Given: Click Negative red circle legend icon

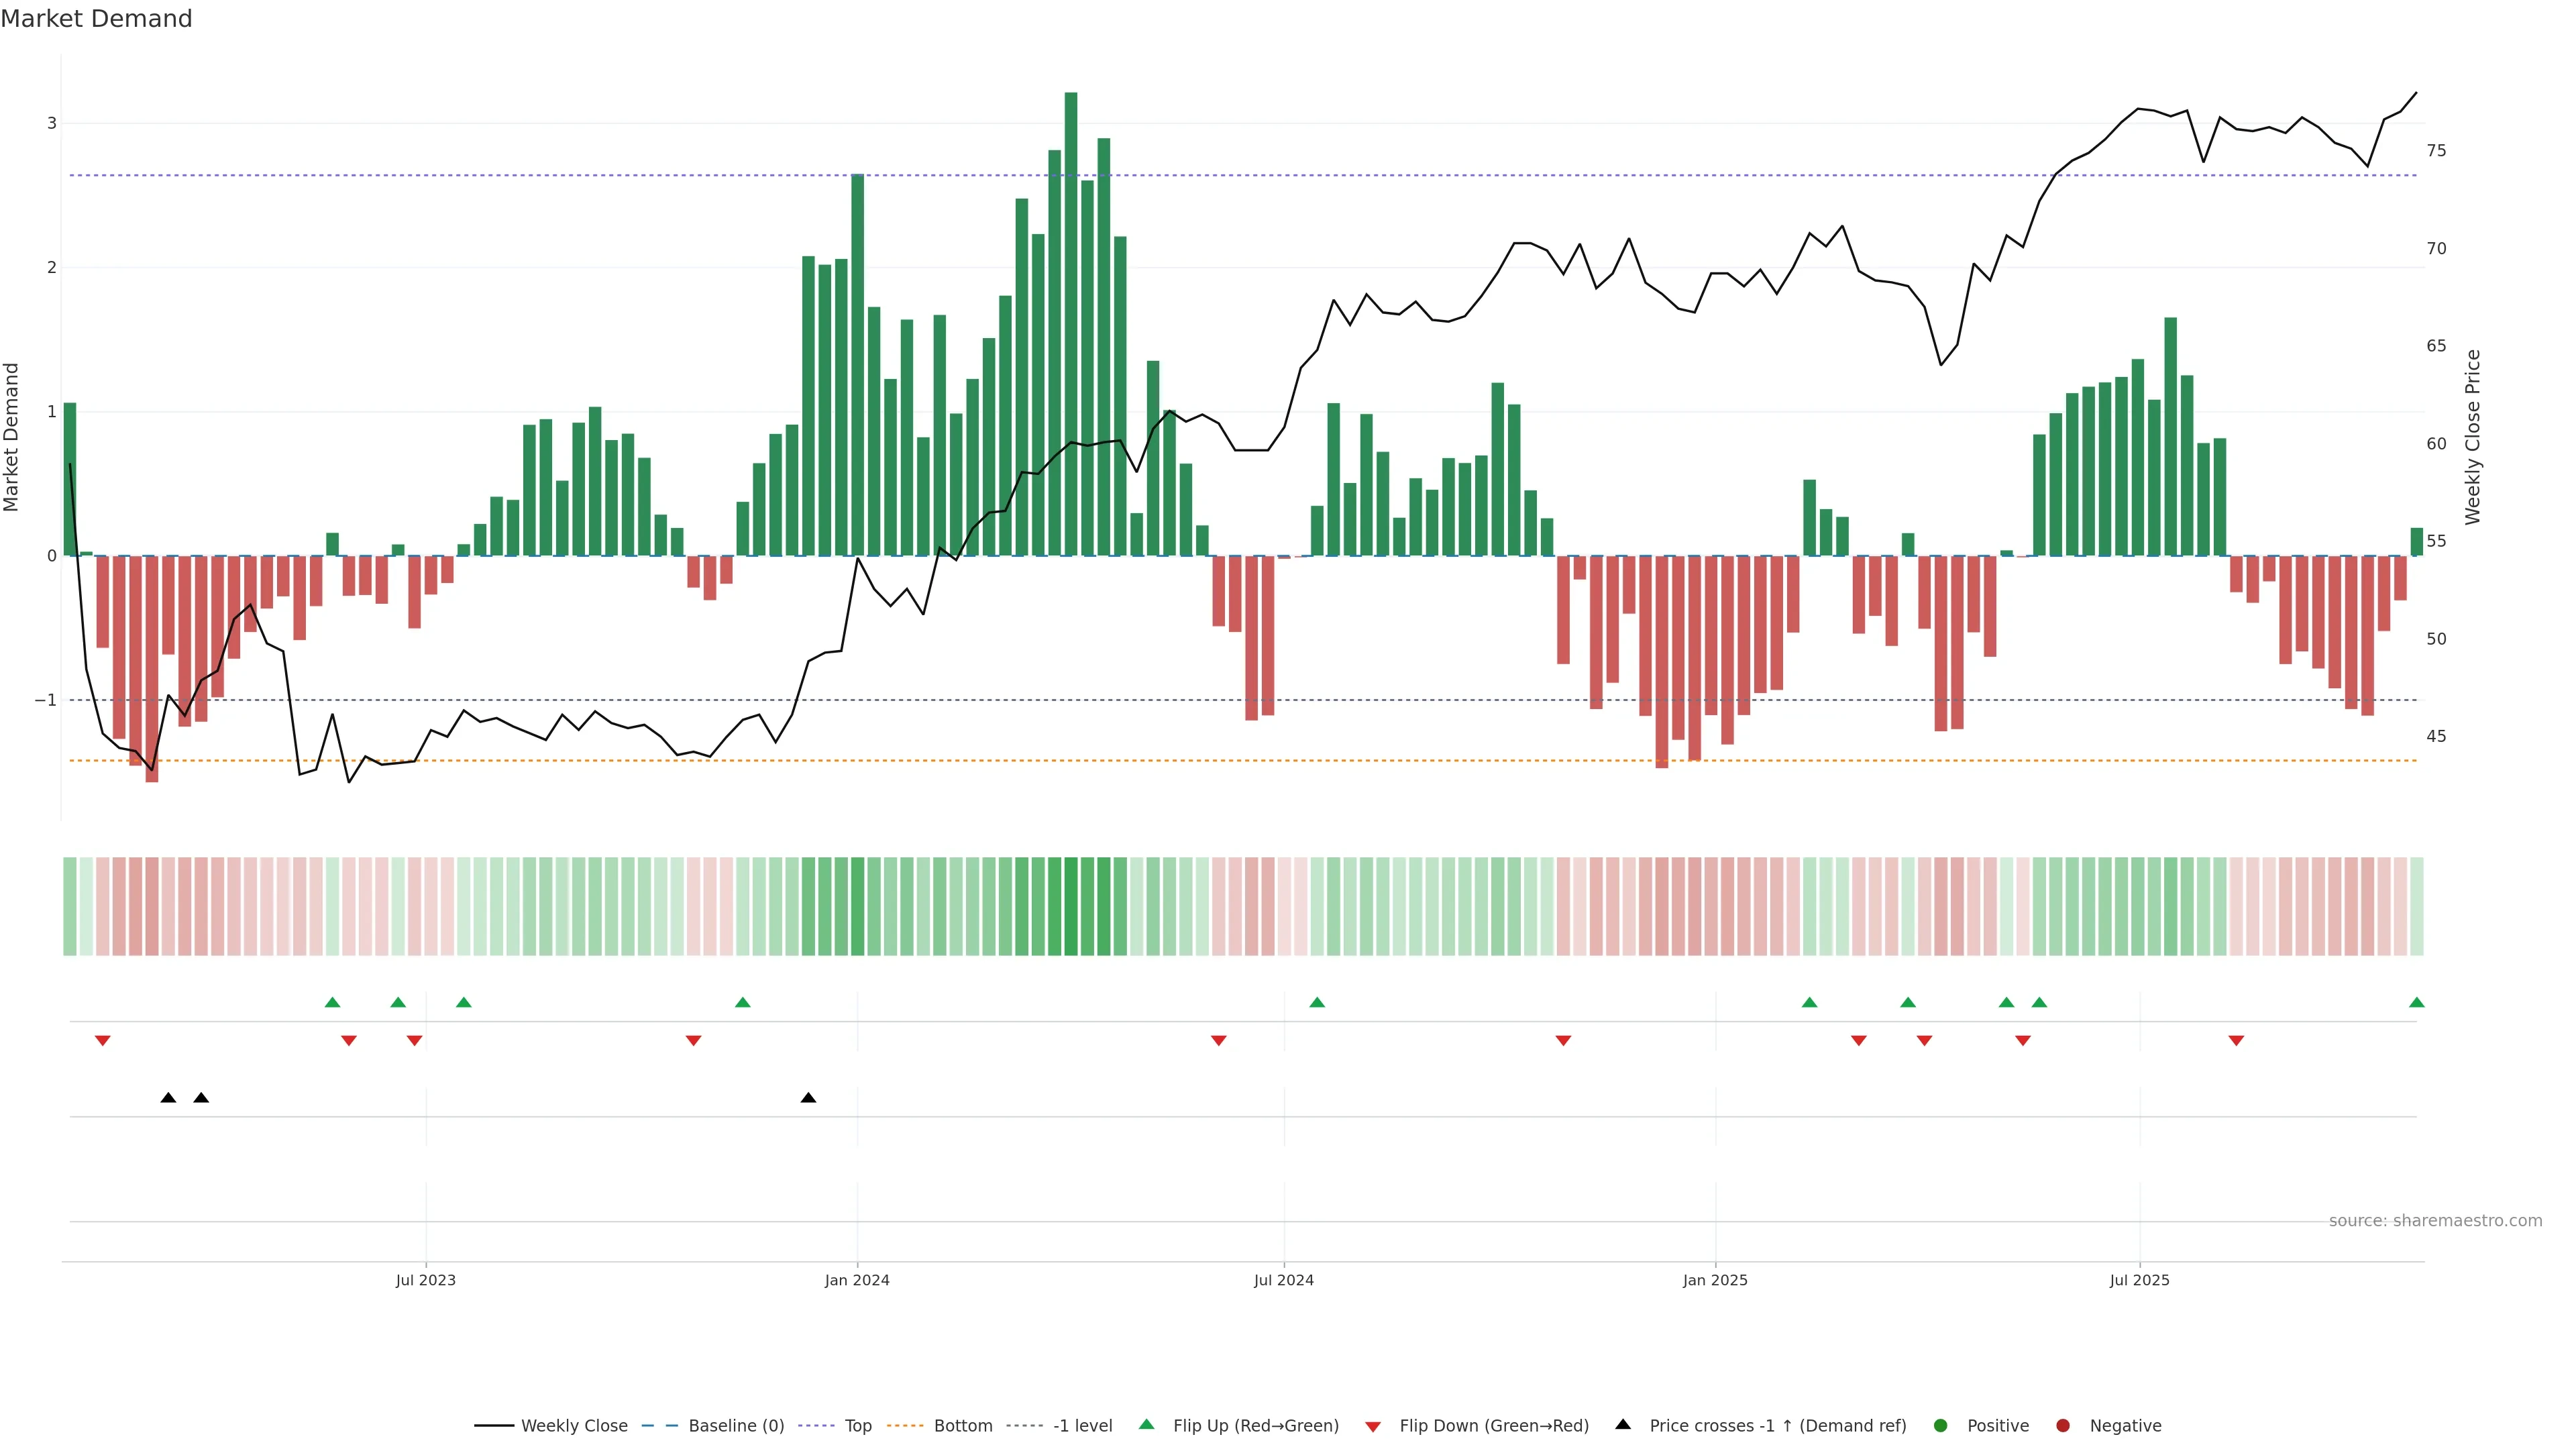Looking at the screenshot, I should tap(2063, 1426).
